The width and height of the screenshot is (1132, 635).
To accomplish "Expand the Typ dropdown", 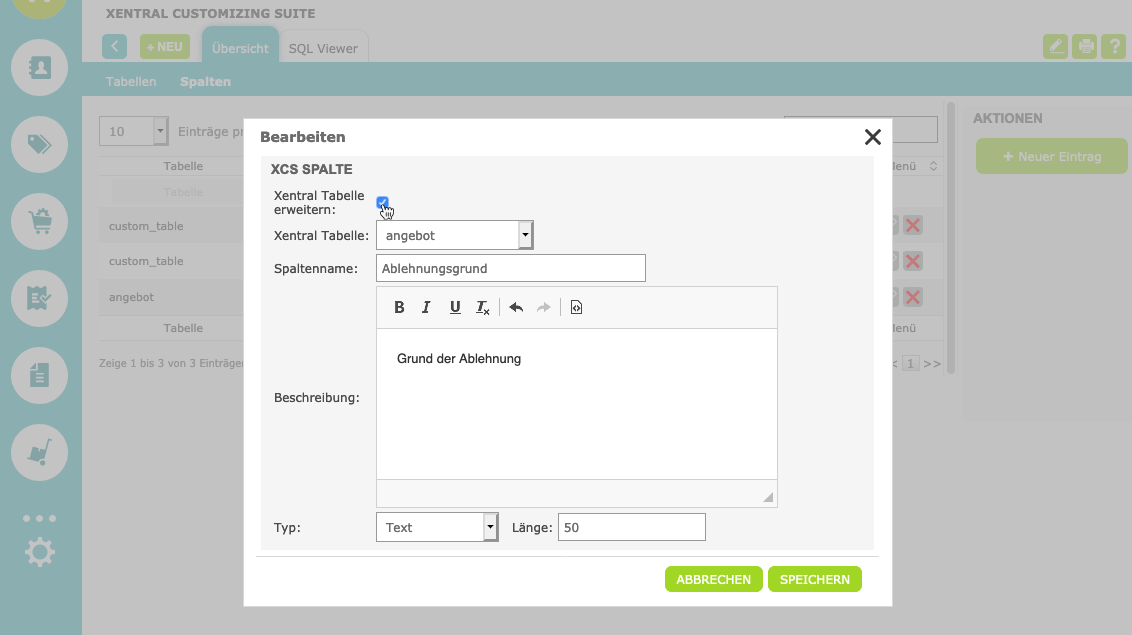I will [436, 527].
